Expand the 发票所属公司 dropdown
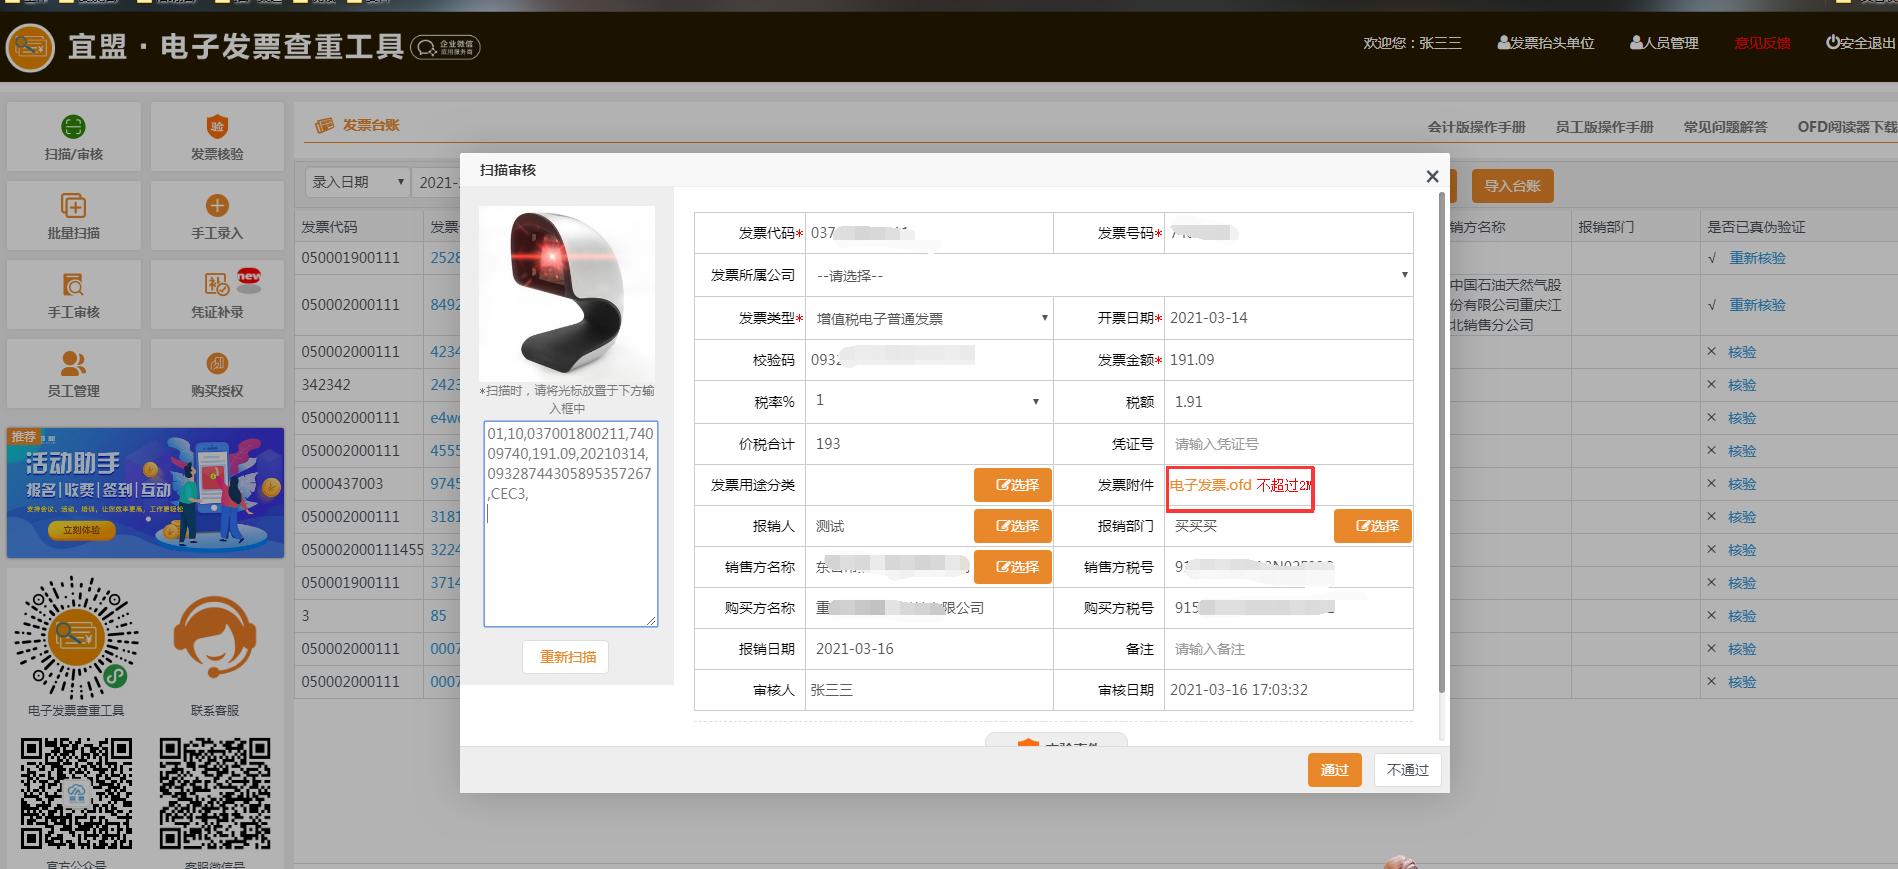The height and width of the screenshot is (869, 1898). [x=1110, y=275]
